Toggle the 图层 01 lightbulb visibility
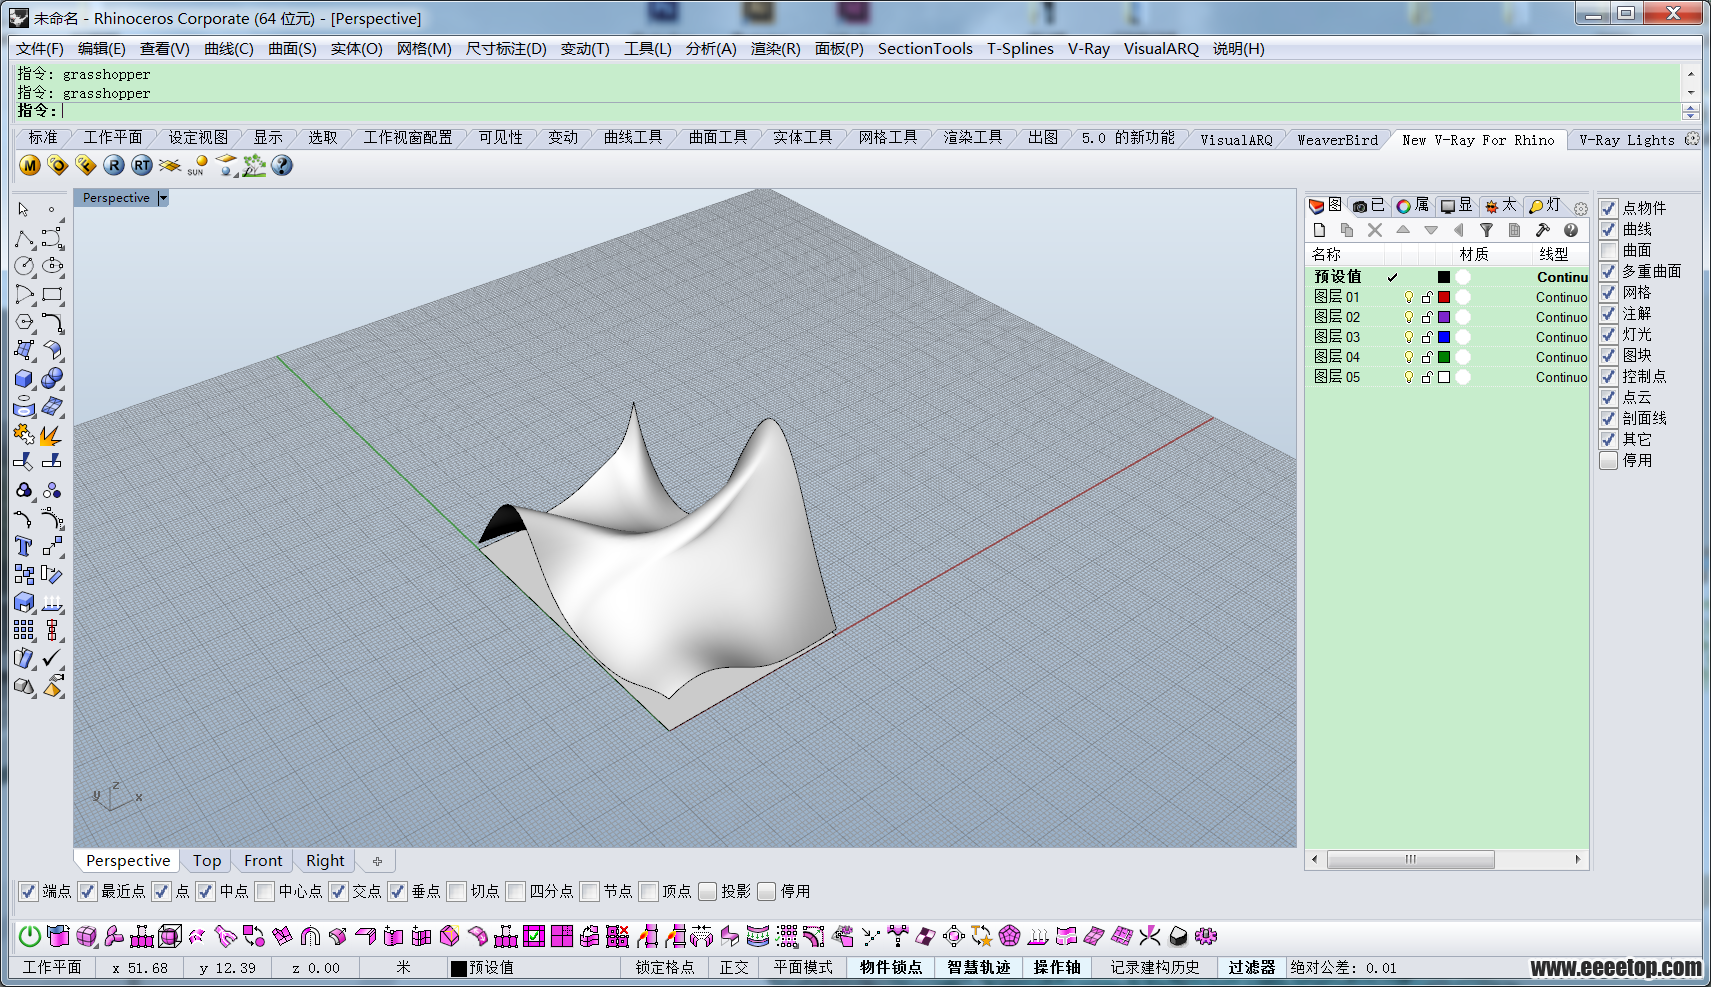This screenshot has width=1711, height=987. (1409, 297)
